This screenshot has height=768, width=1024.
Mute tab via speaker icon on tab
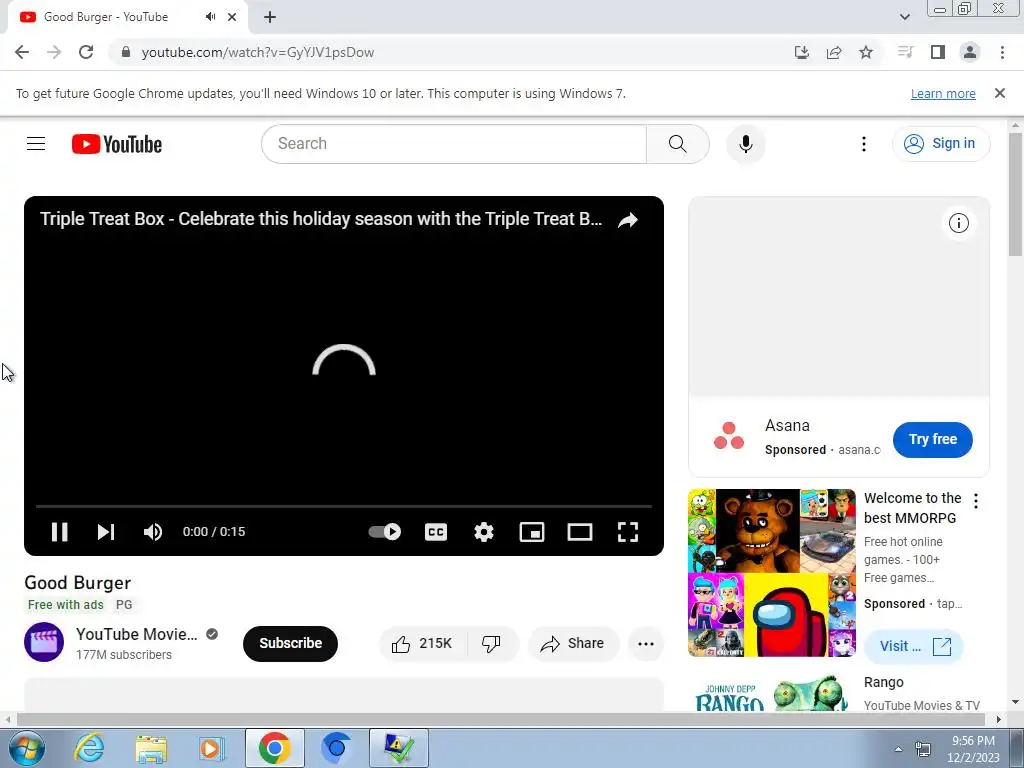(210, 17)
